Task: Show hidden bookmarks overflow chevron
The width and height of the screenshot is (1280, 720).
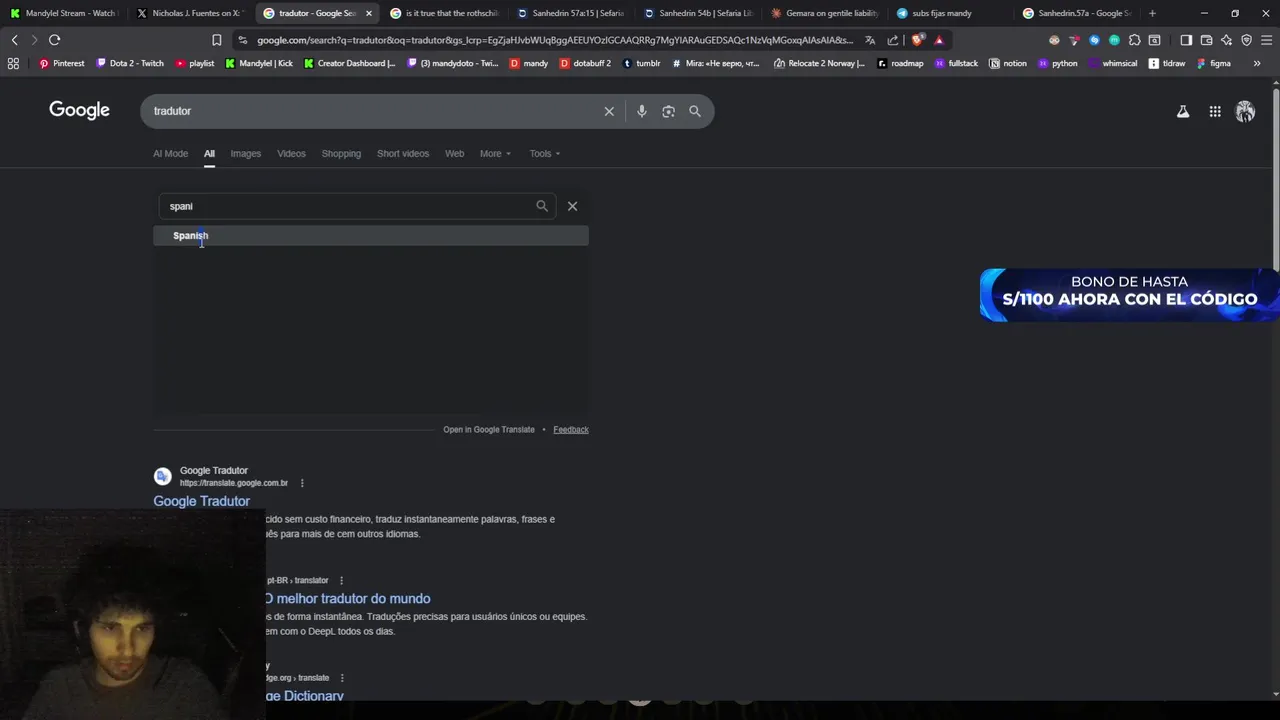Action: click(1257, 63)
